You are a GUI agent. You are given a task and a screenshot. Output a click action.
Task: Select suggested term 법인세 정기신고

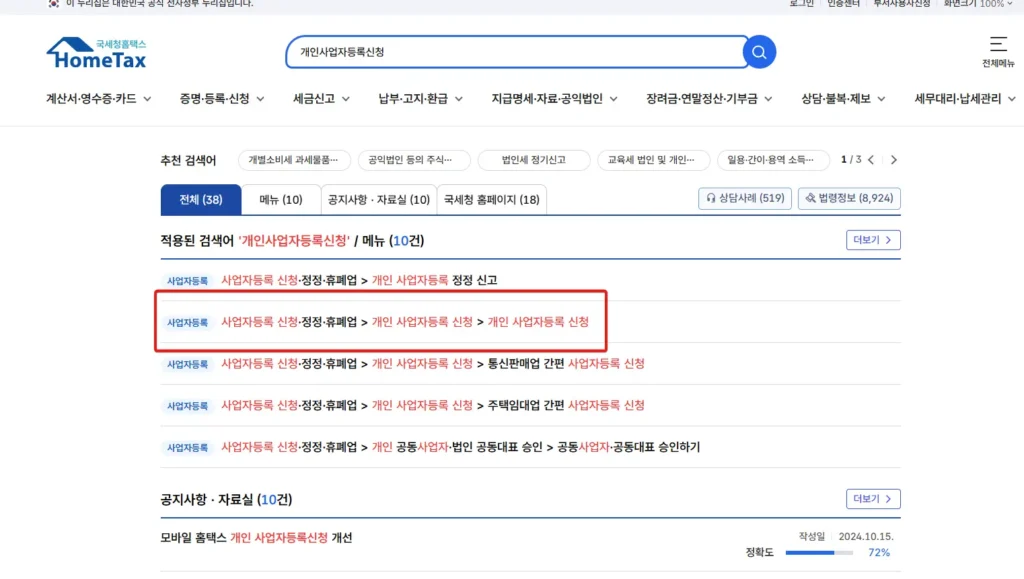coord(534,160)
